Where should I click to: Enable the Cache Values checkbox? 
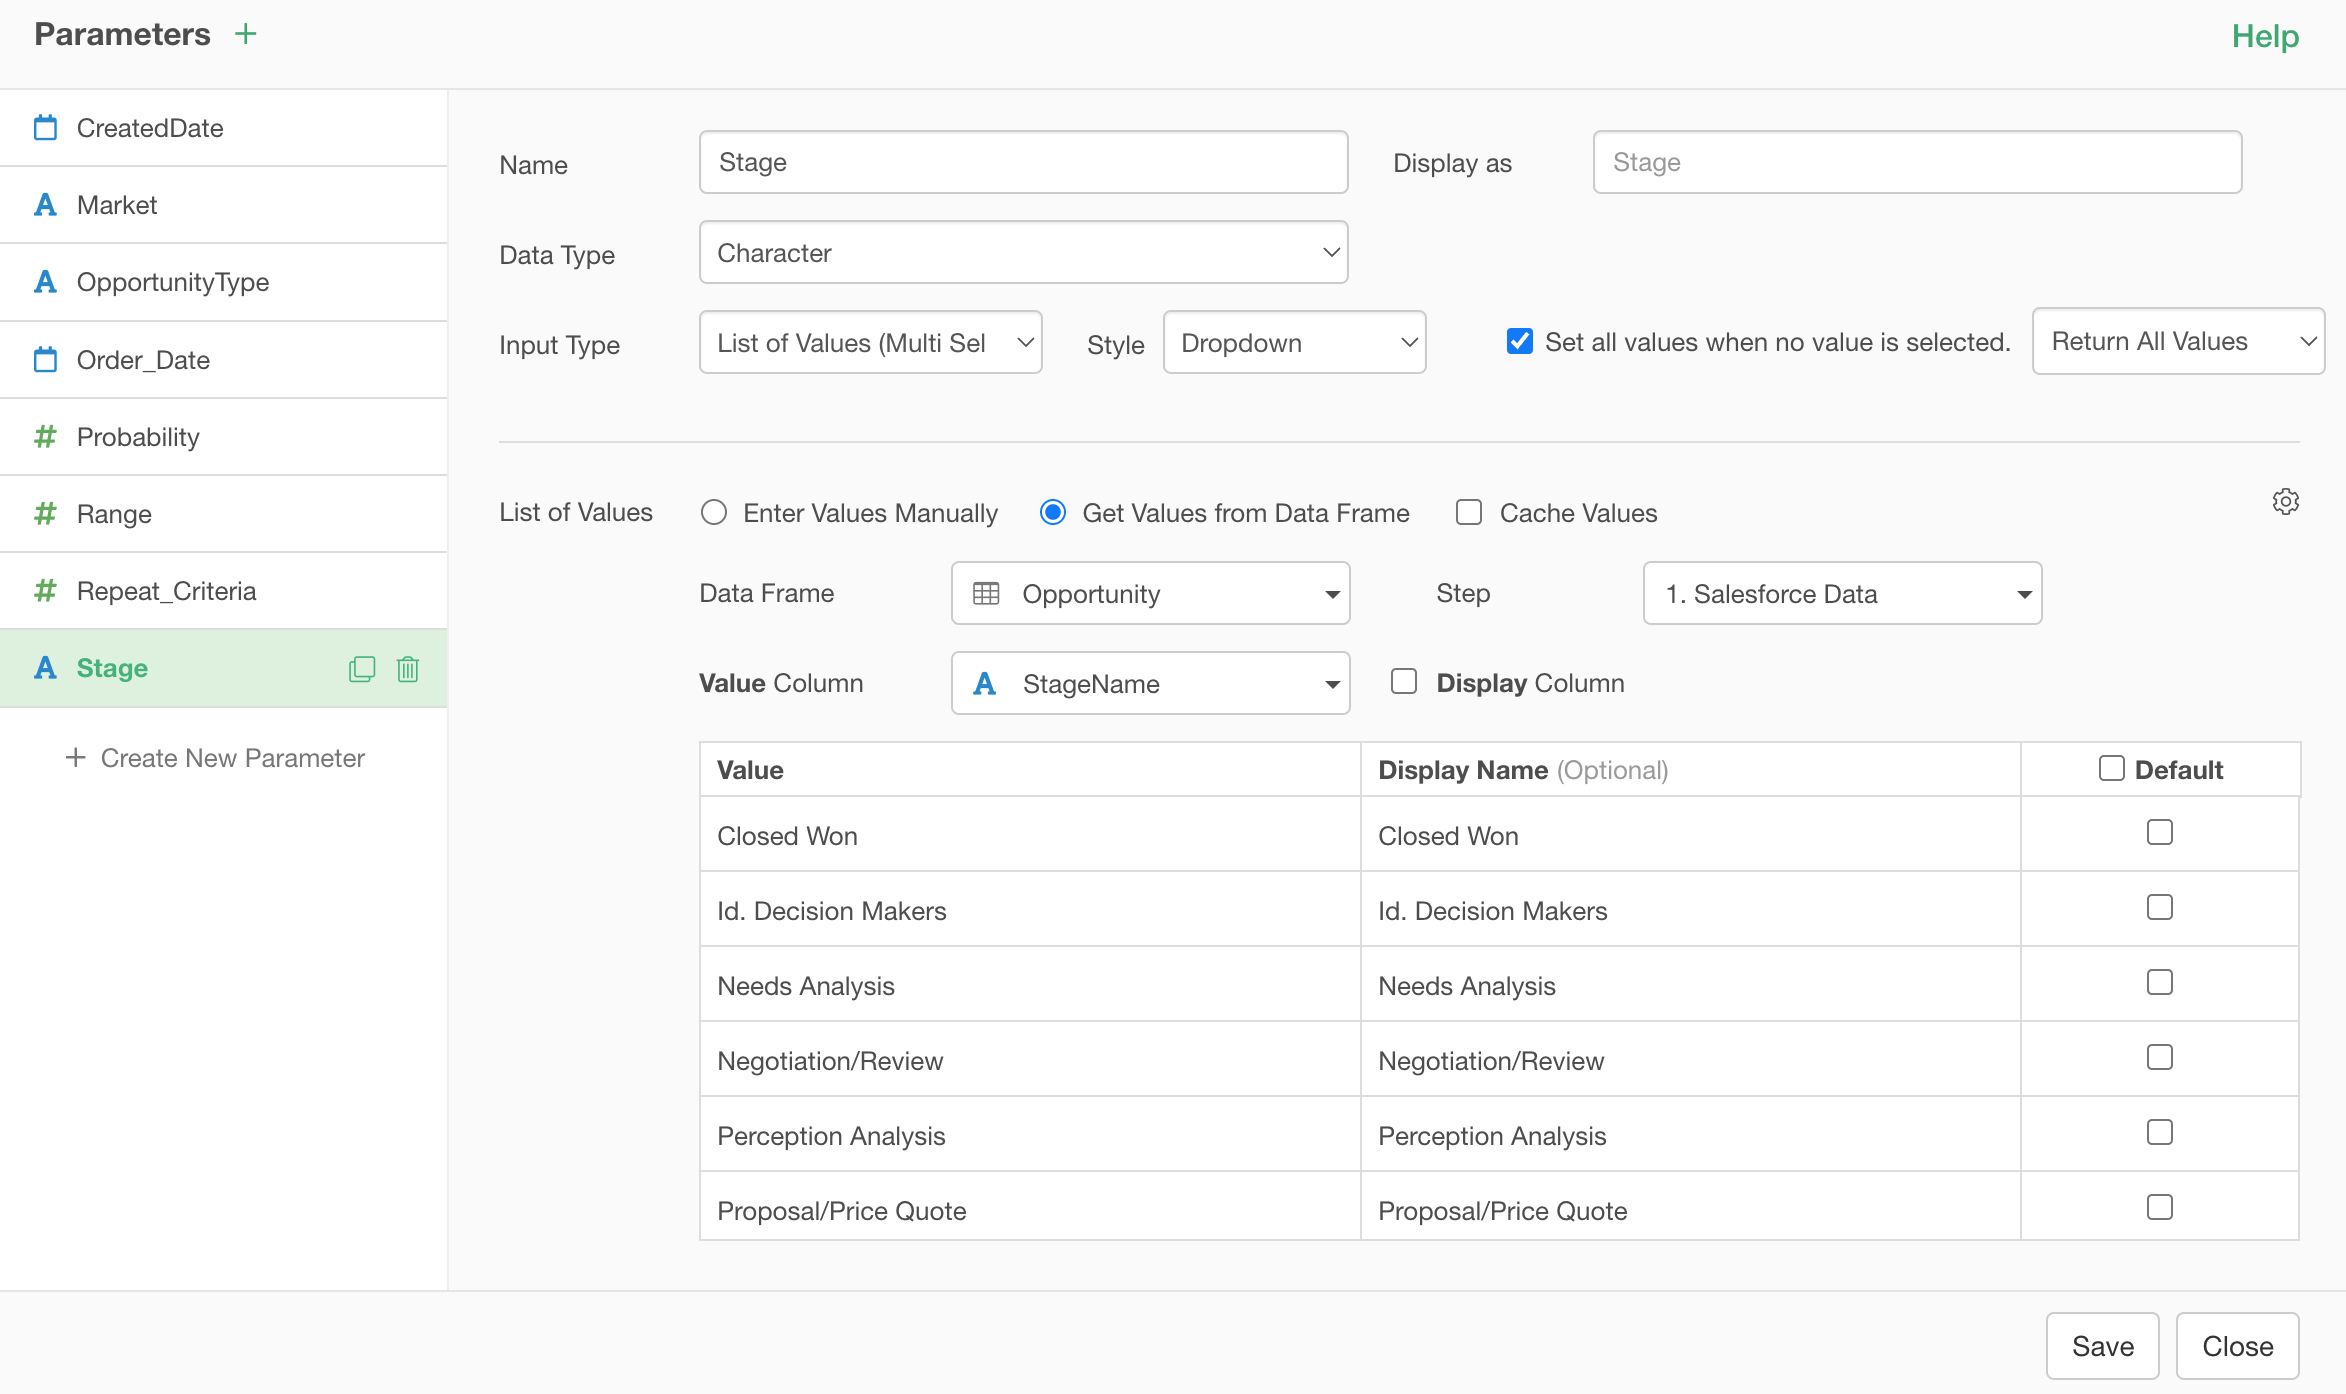pyautogui.click(x=1468, y=513)
